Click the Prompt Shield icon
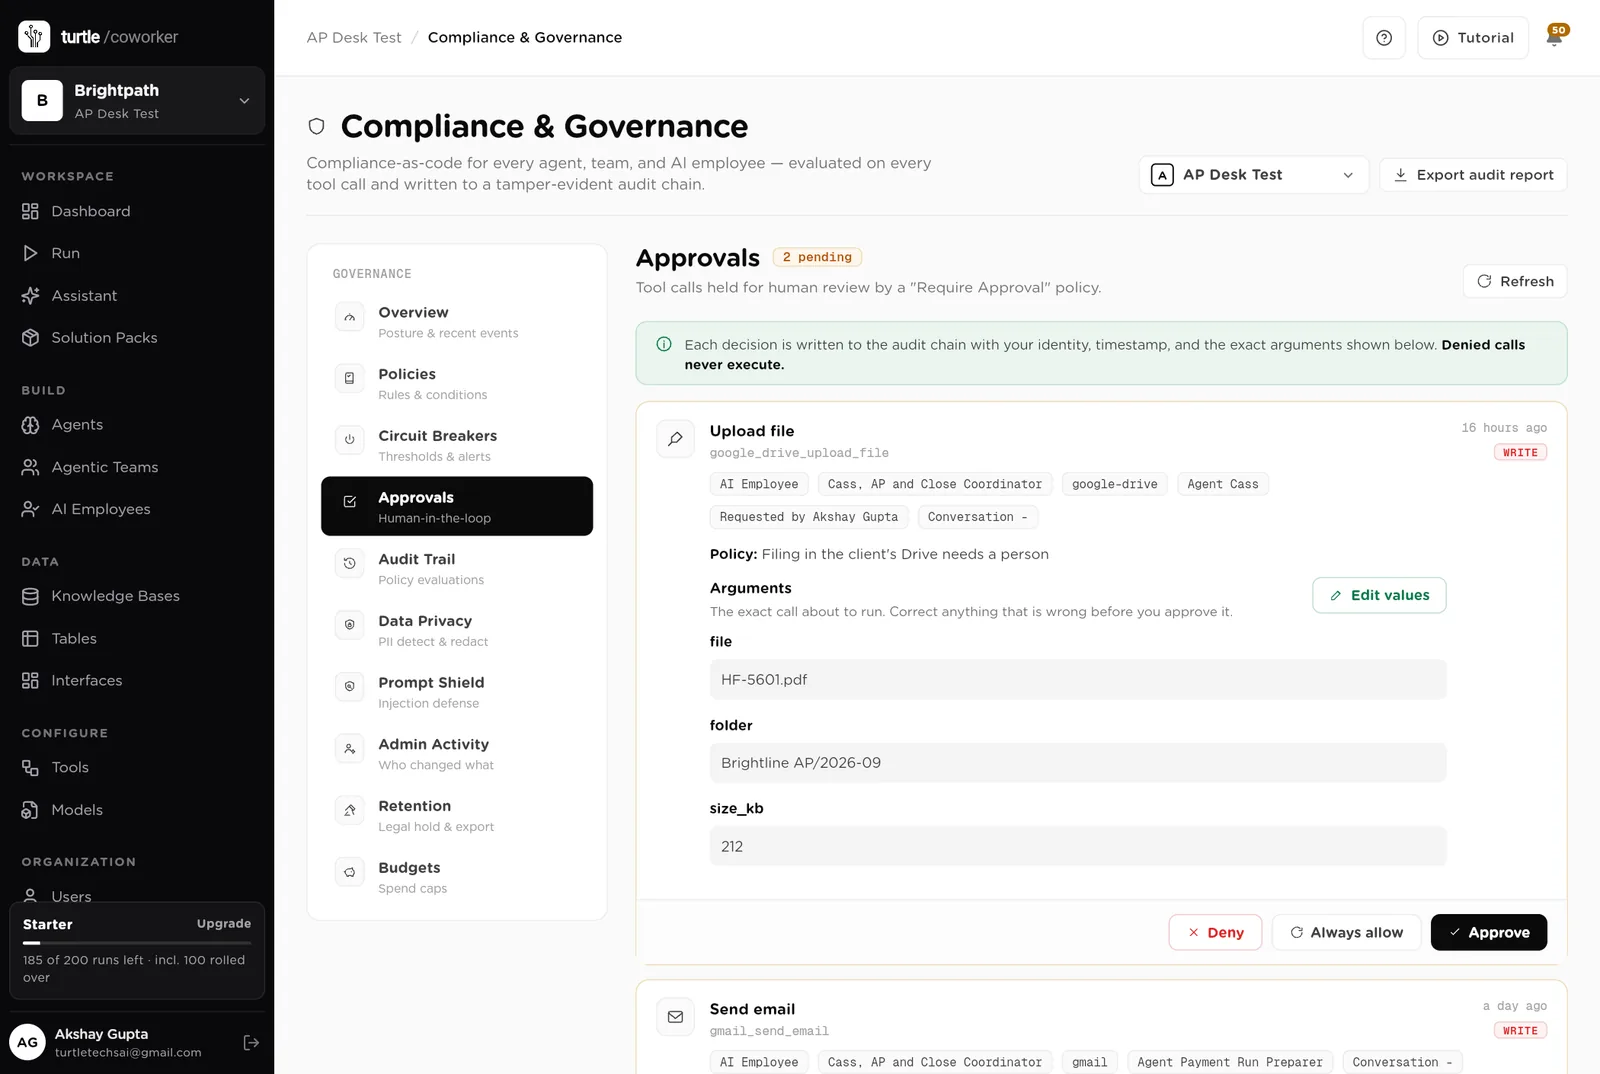The image size is (1600, 1074). 349,687
